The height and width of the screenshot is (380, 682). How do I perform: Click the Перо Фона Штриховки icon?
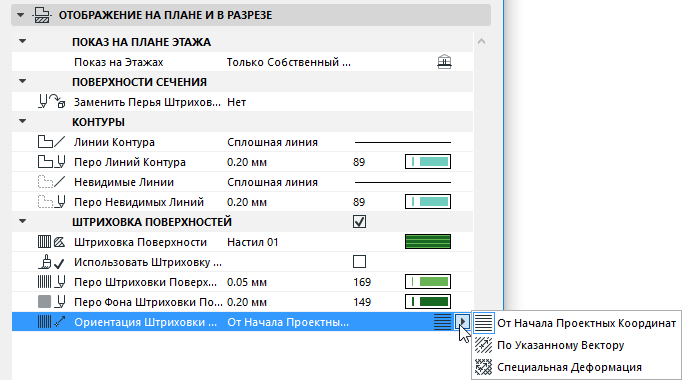(x=51, y=302)
